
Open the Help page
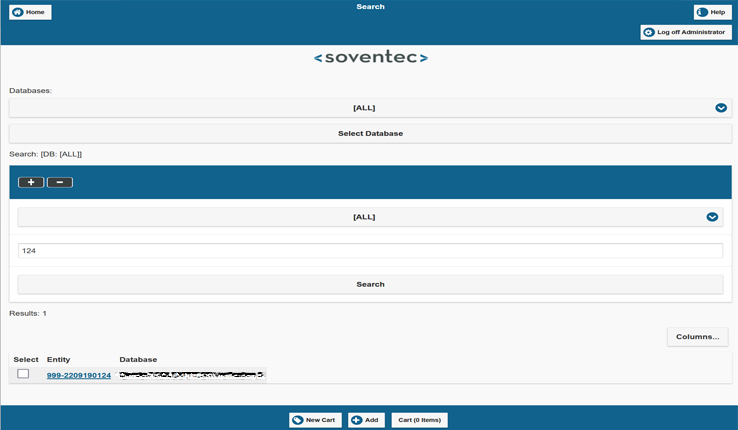pos(713,12)
